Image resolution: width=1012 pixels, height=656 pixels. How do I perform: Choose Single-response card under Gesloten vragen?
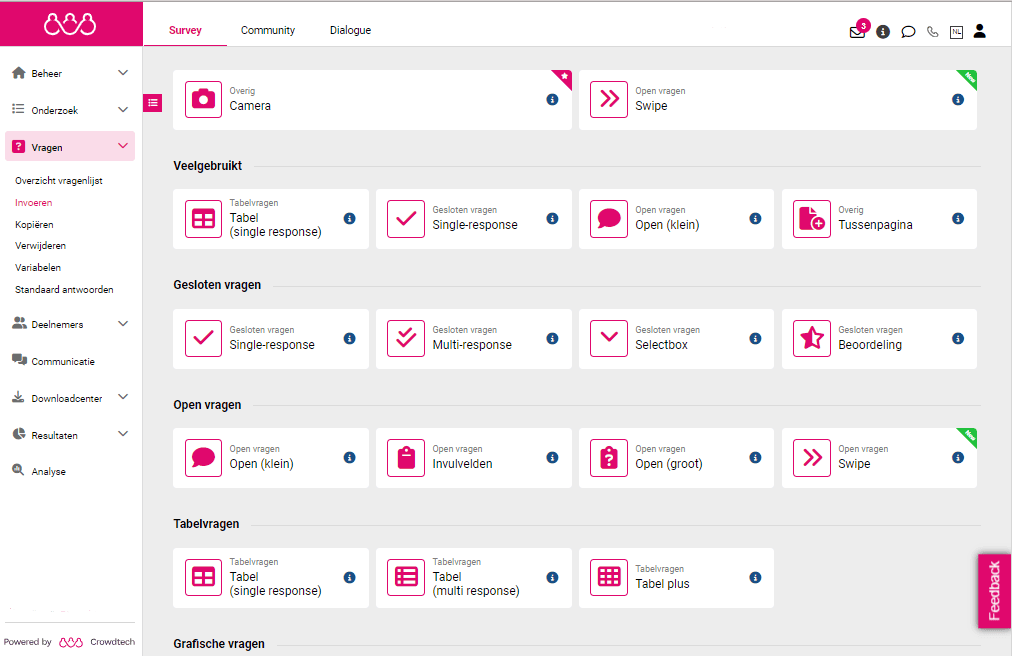pyautogui.click(x=271, y=338)
